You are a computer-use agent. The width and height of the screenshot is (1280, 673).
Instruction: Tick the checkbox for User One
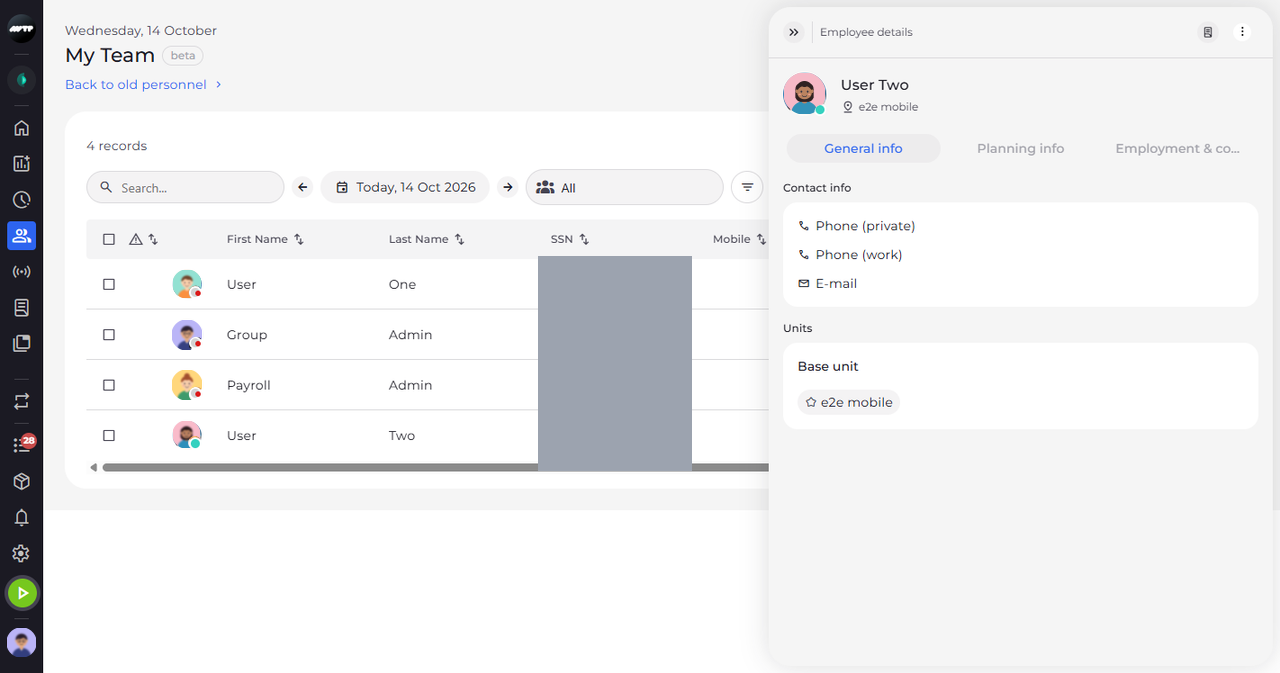coord(109,284)
